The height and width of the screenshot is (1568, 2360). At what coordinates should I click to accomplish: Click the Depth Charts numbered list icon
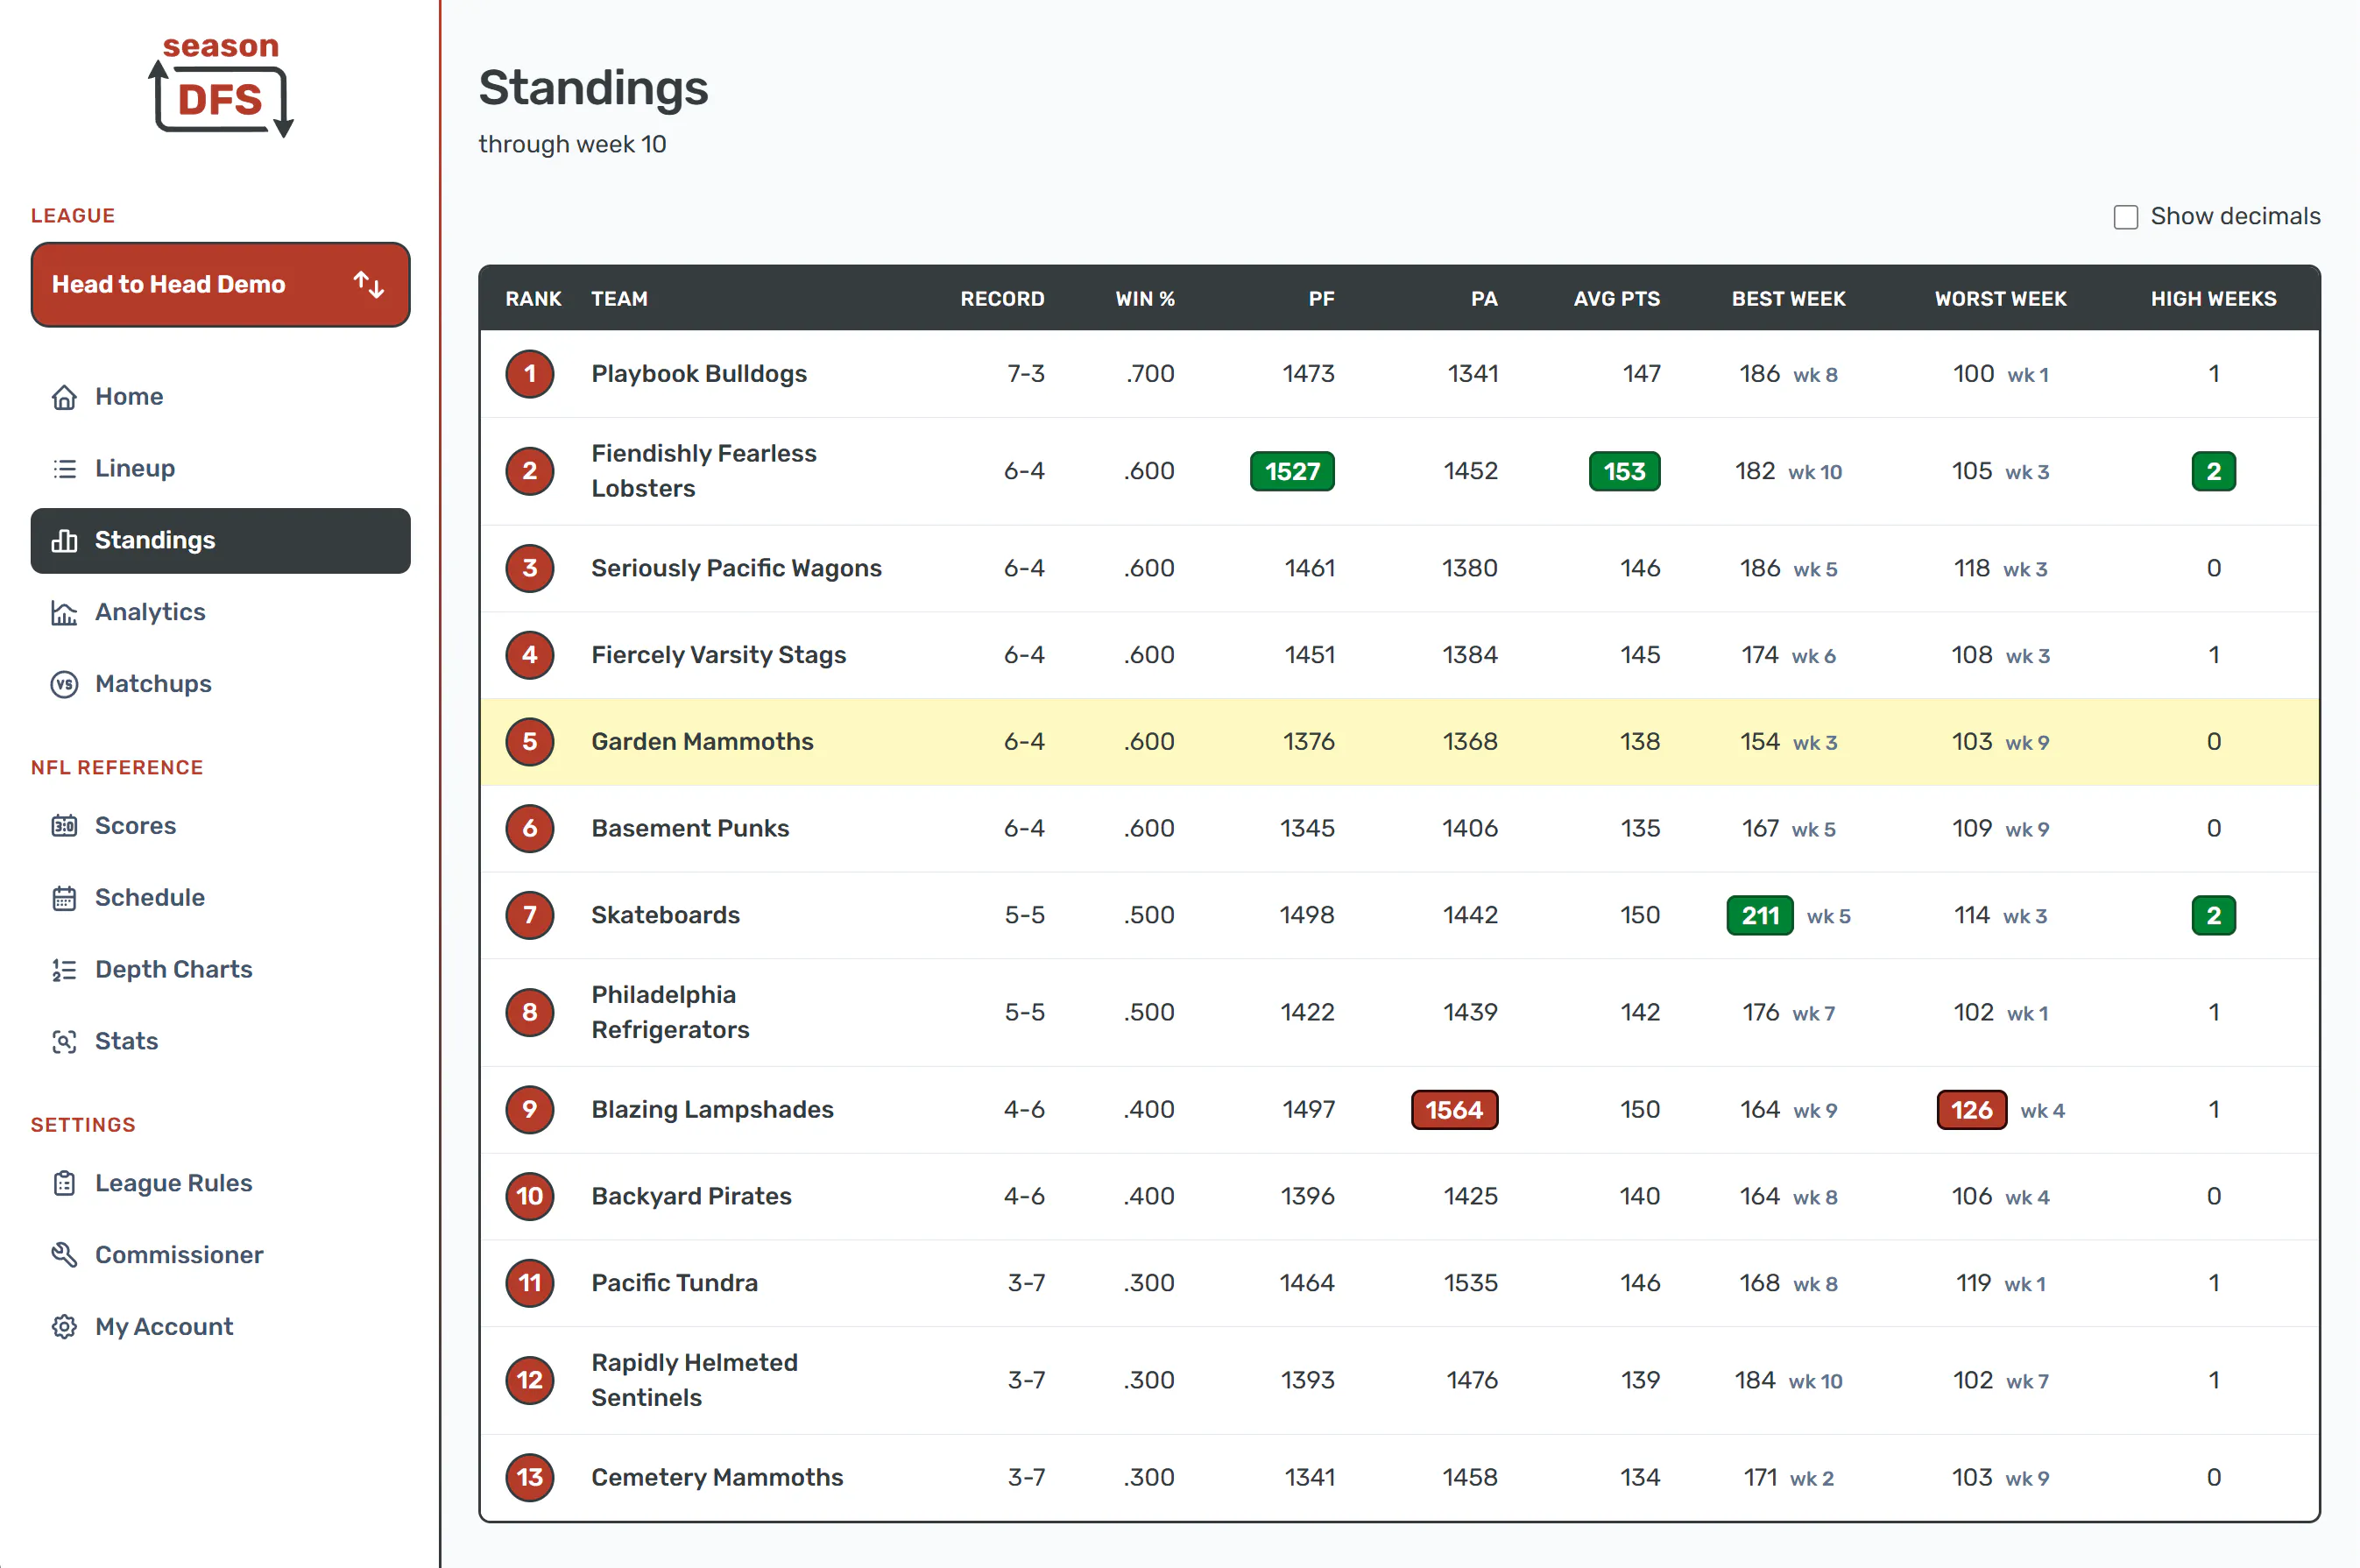point(64,970)
